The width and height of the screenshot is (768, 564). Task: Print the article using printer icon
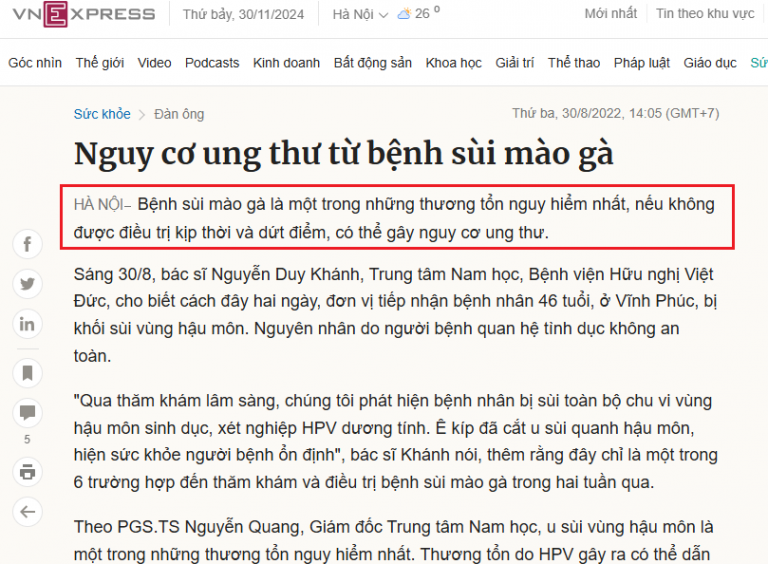pyautogui.click(x=27, y=471)
